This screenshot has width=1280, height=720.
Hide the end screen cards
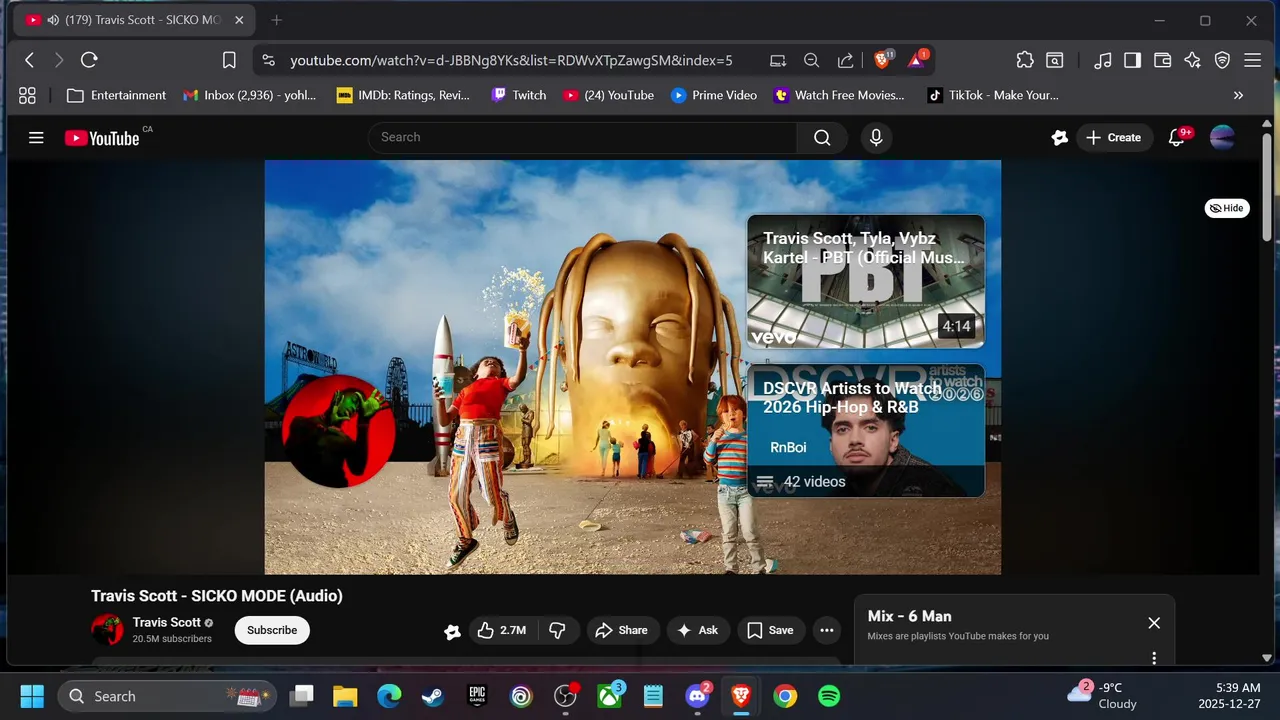(x=1227, y=208)
